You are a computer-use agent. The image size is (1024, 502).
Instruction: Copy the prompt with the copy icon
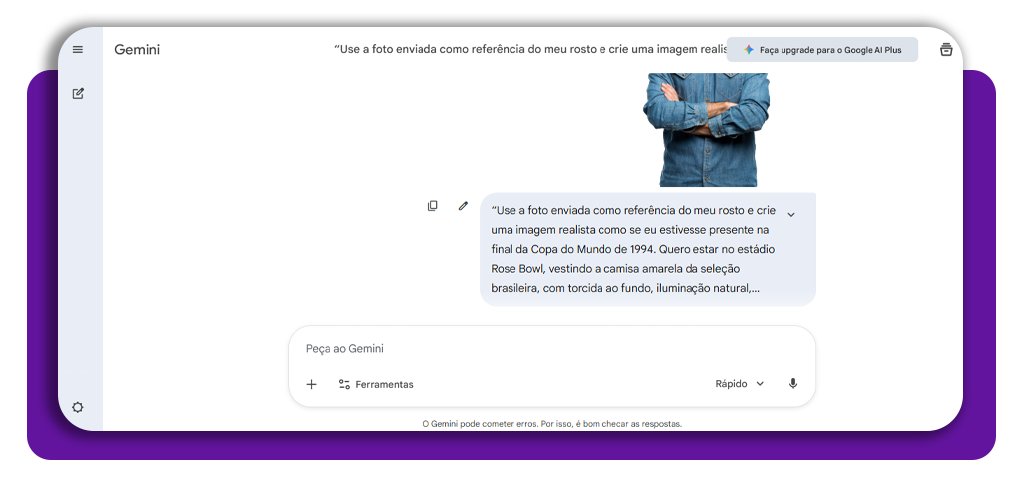click(433, 206)
